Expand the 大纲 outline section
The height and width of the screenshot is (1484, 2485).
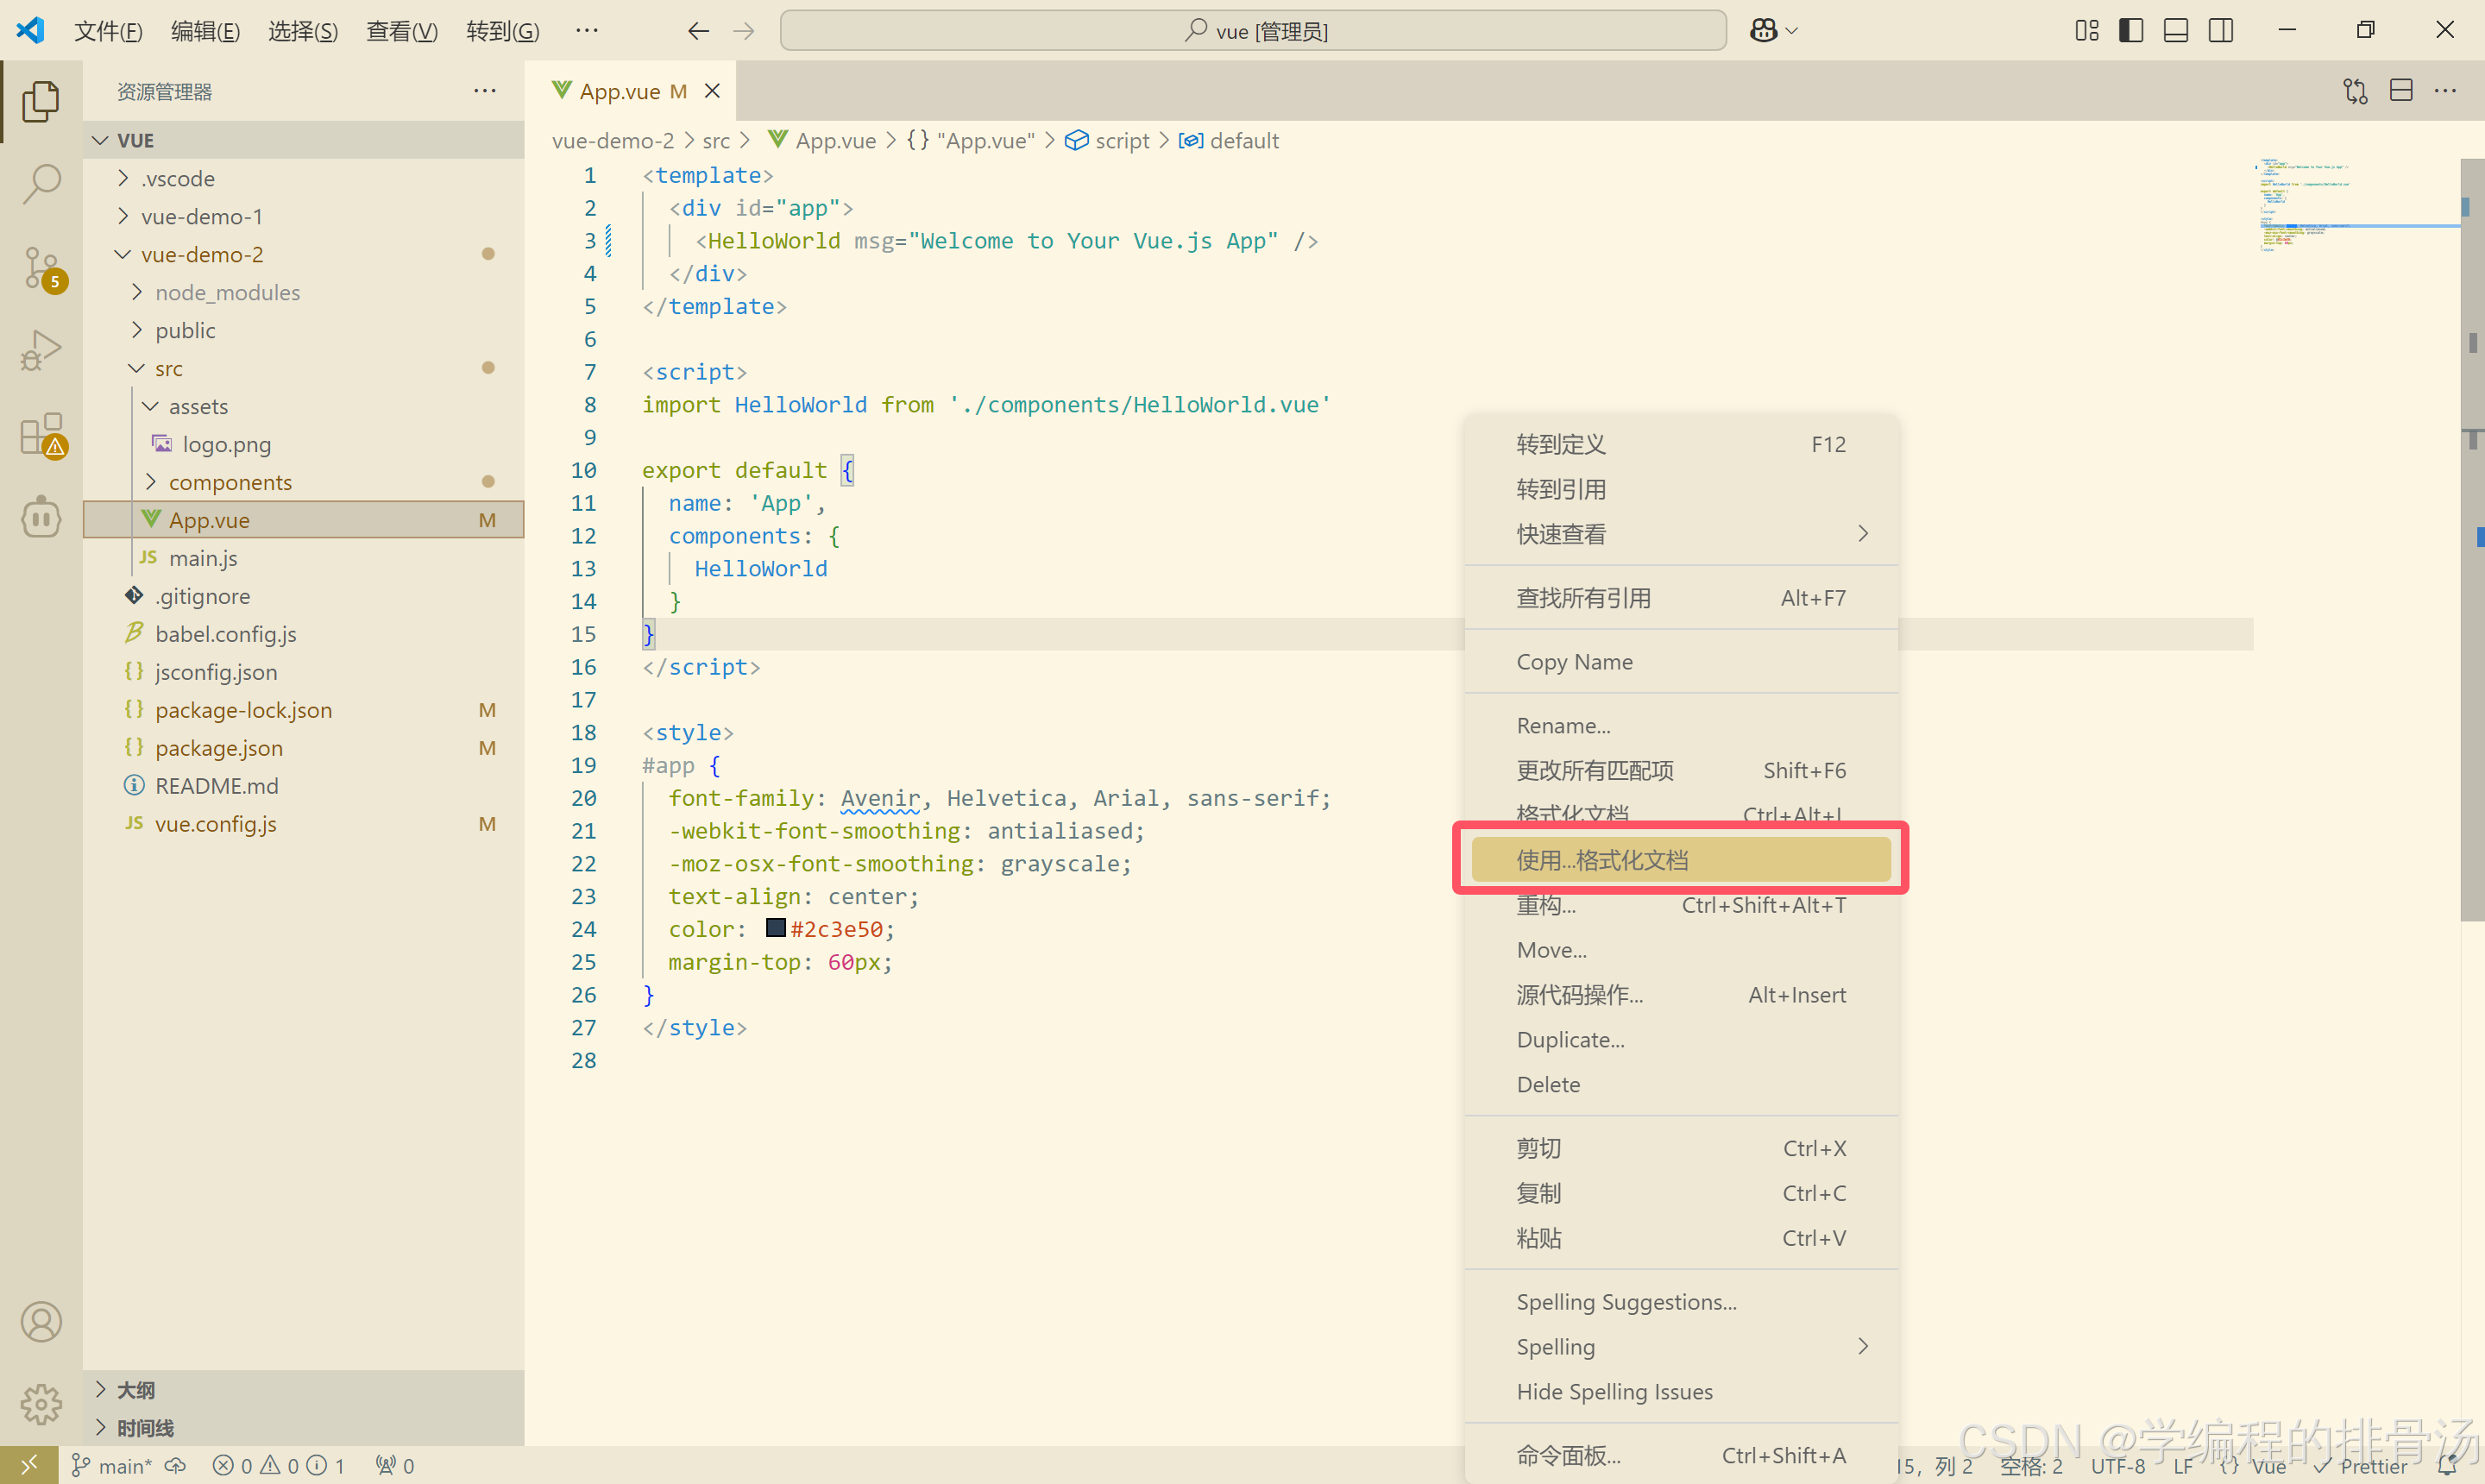click(x=135, y=1389)
